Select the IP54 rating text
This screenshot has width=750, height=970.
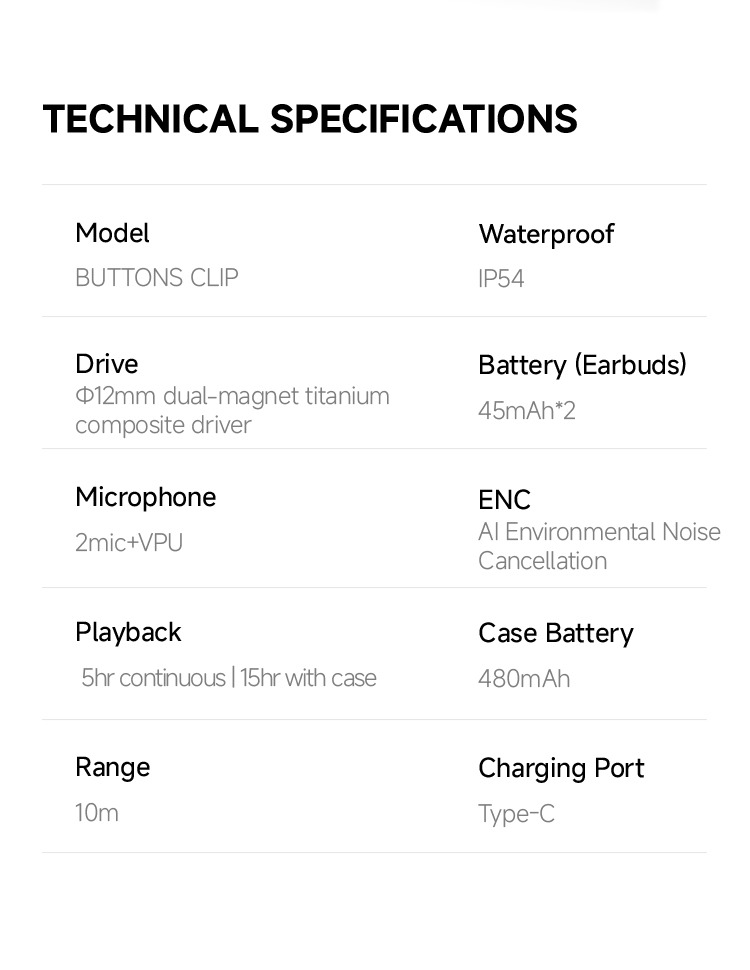tap(501, 279)
